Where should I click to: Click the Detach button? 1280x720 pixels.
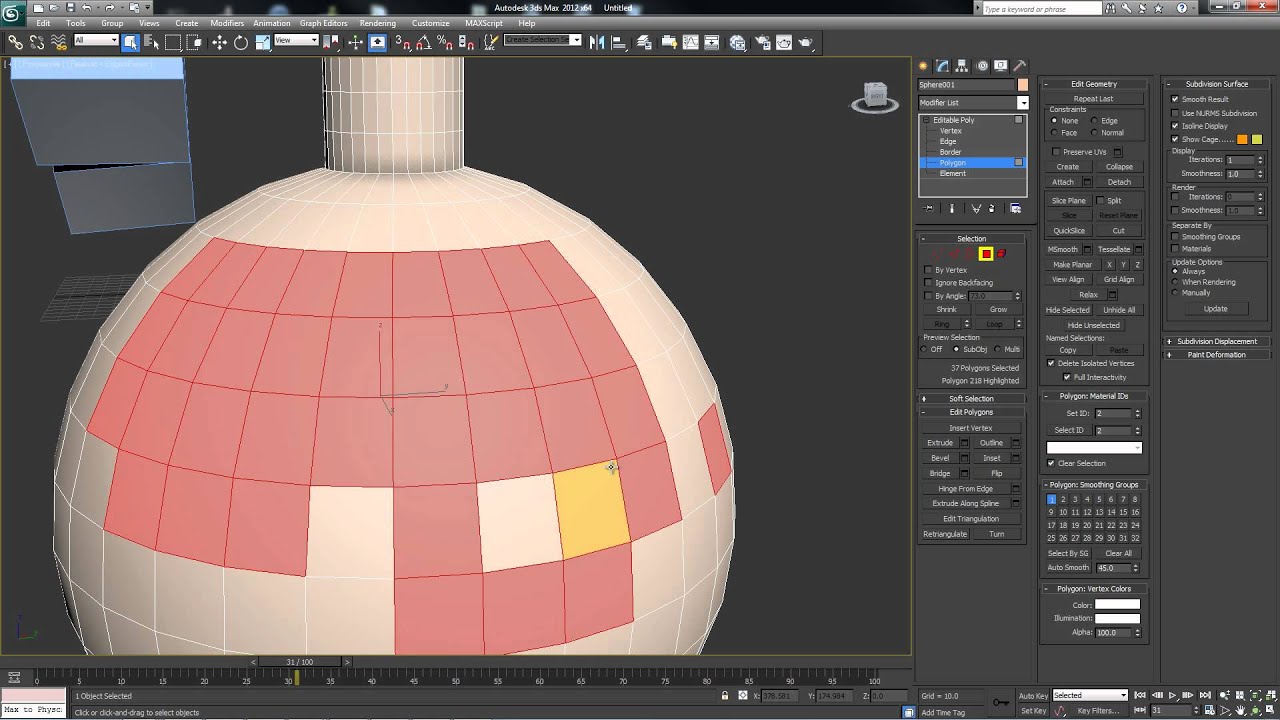1119,182
